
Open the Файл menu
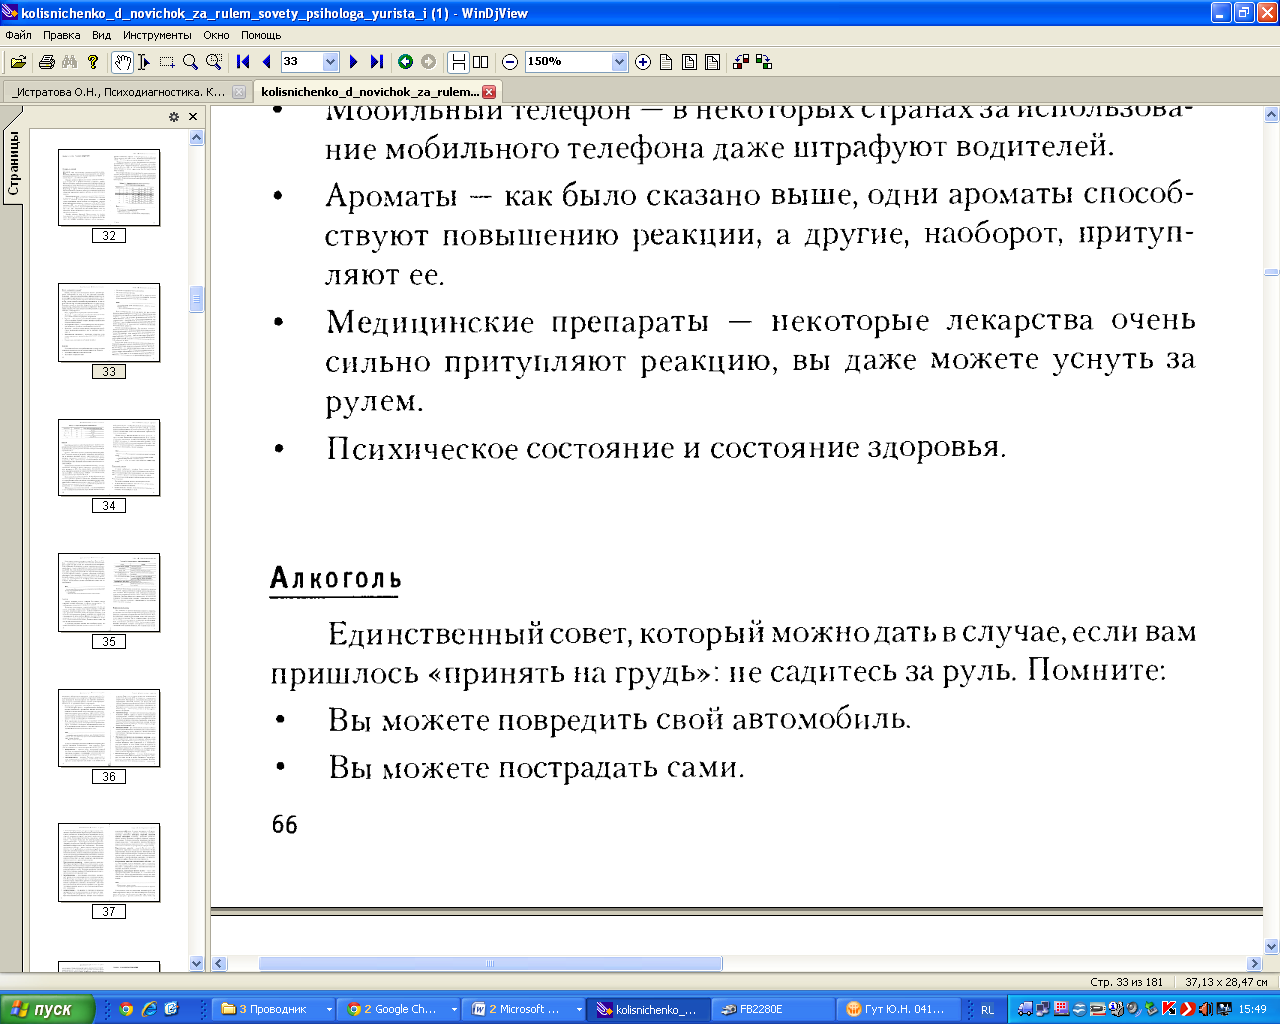click(x=18, y=35)
